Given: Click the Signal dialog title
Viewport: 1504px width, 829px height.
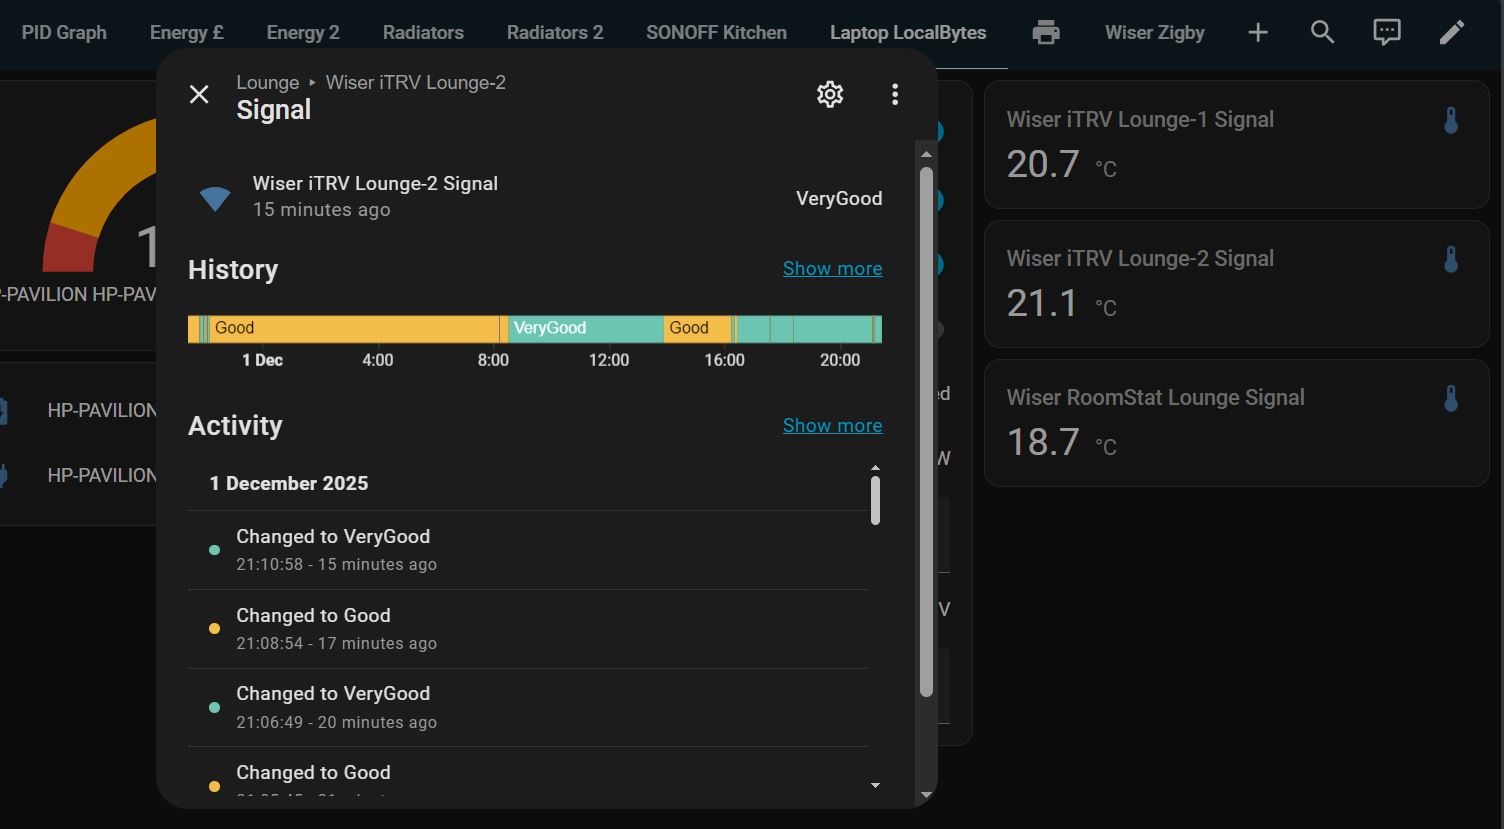Looking at the screenshot, I should coord(273,110).
